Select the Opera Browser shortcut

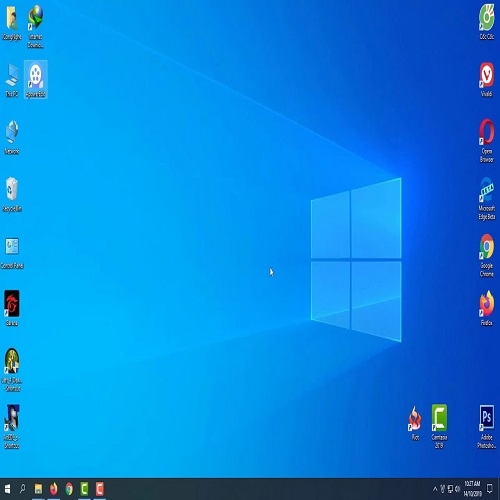[x=487, y=141]
